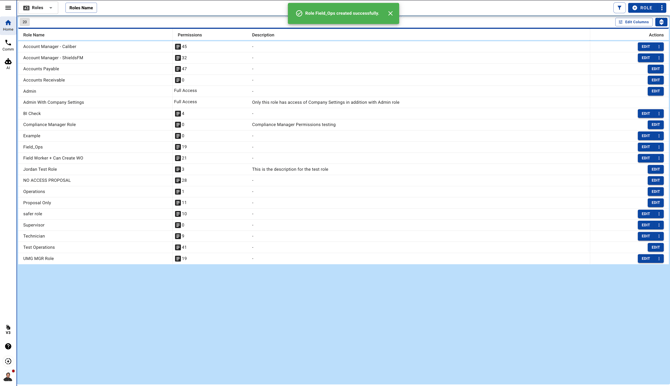Click the record count badge 20

(x=25, y=22)
